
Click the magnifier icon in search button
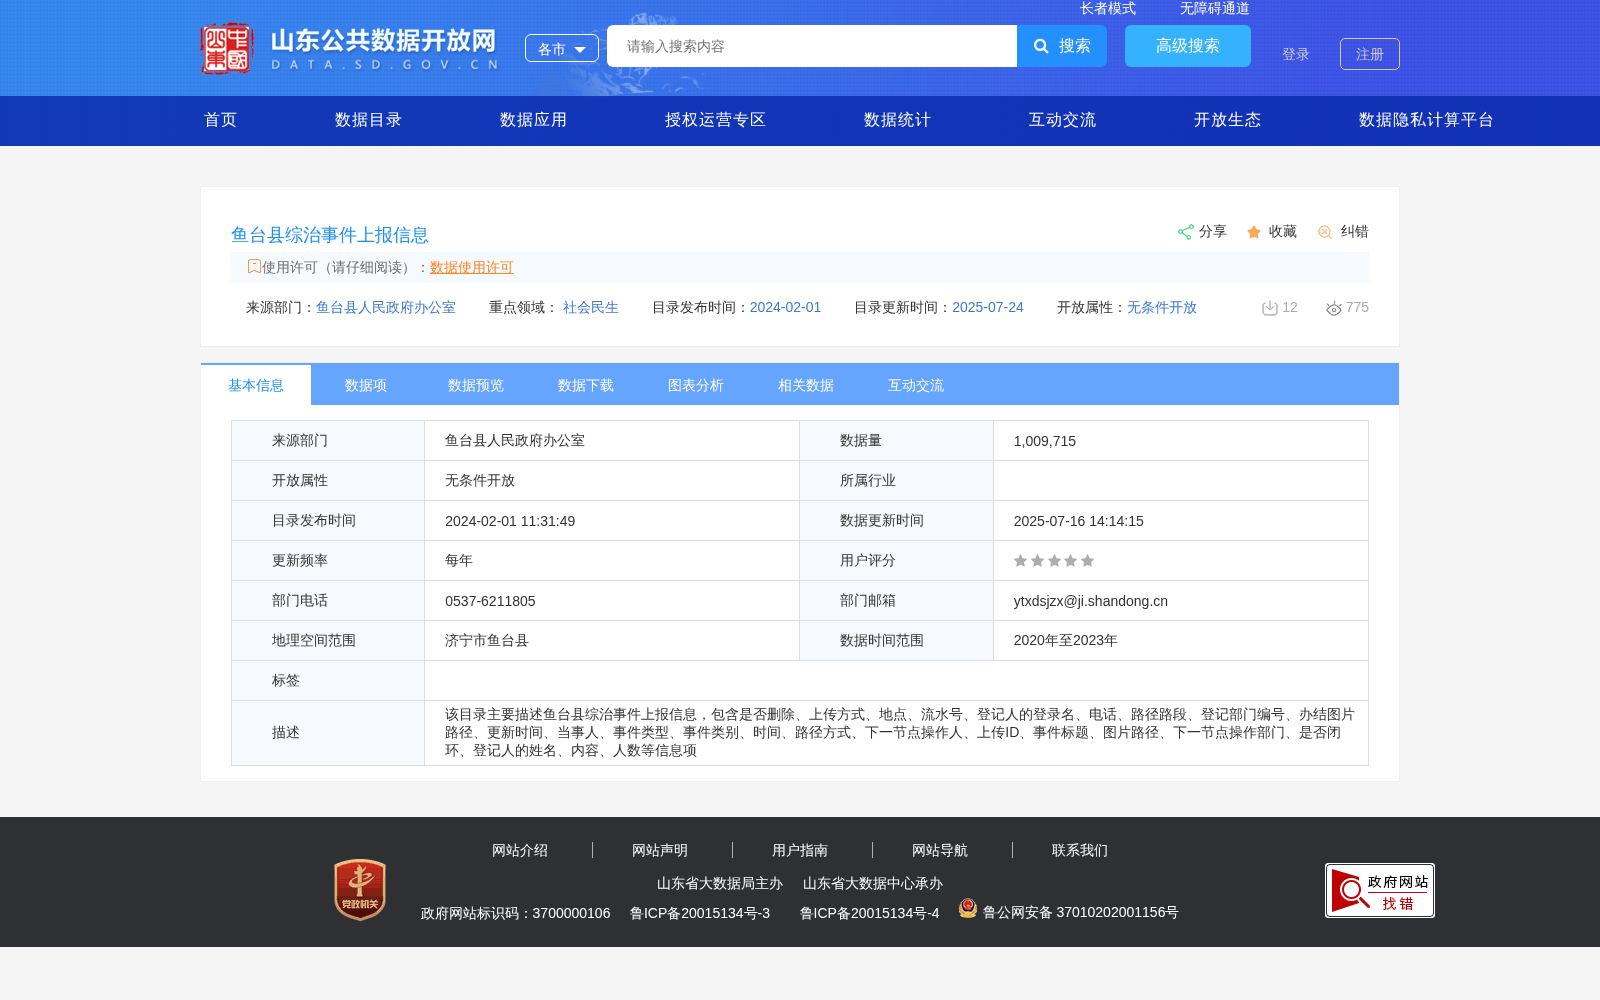(1041, 46)
